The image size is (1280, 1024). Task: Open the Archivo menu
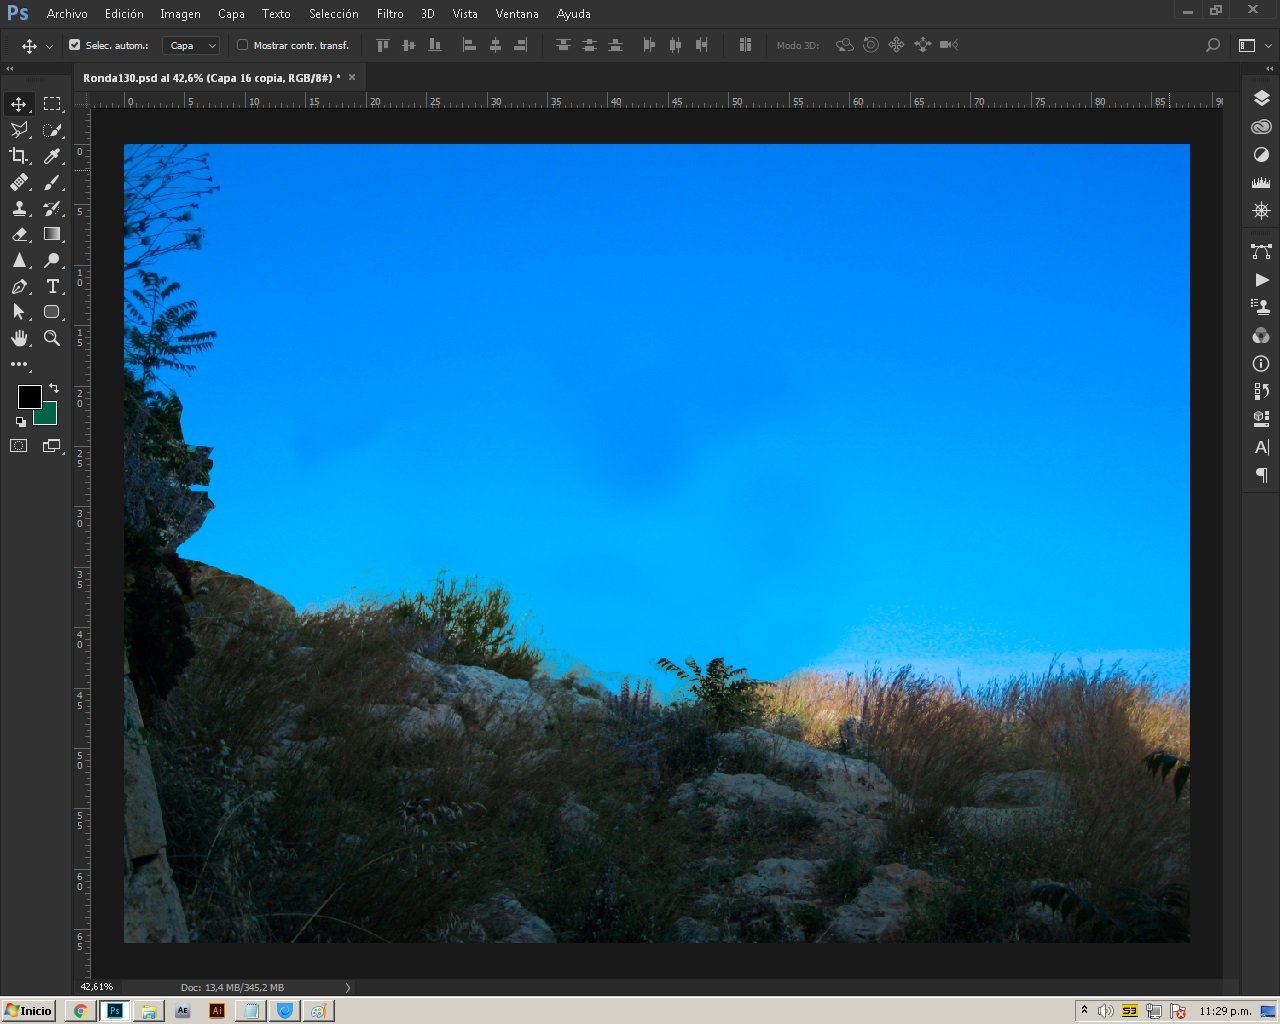67,14
